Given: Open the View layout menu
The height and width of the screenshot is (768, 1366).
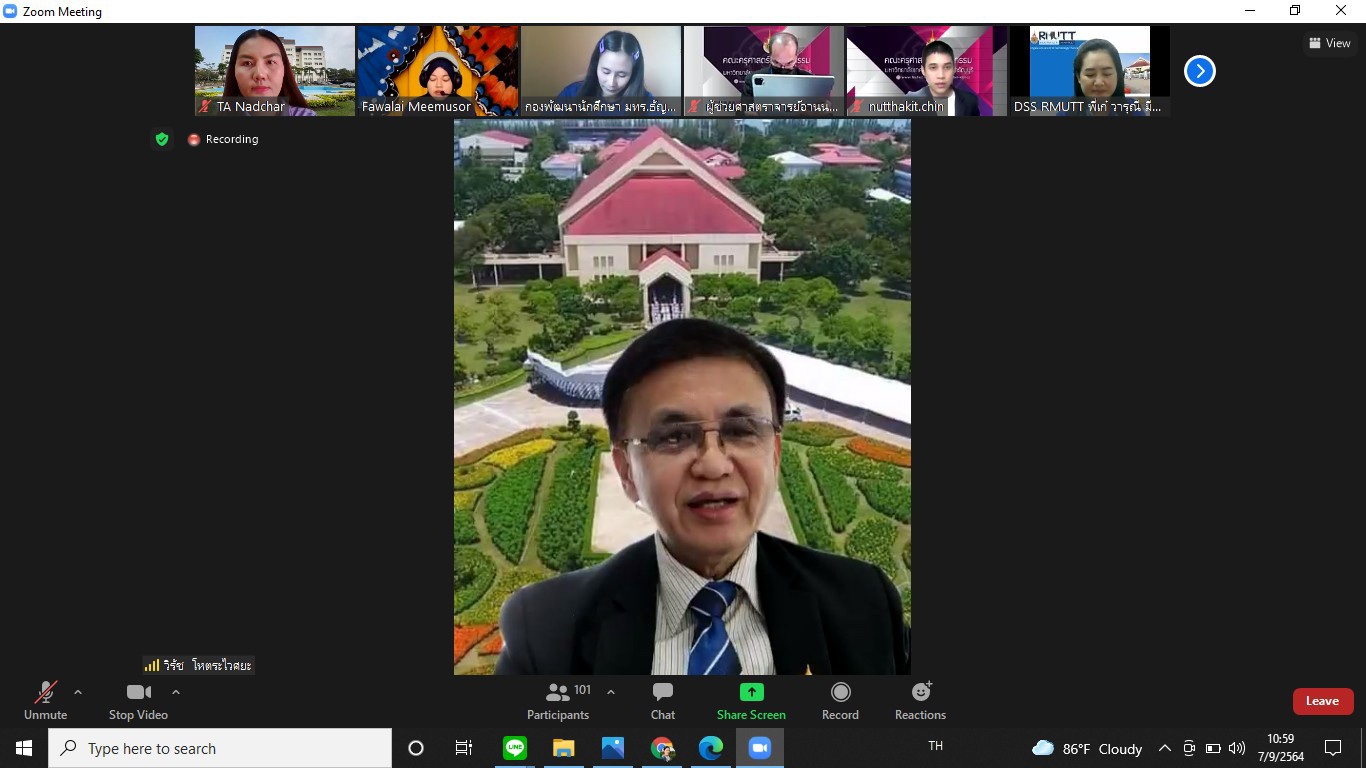Looking at the screenshot, I should tap(1329, 43).
